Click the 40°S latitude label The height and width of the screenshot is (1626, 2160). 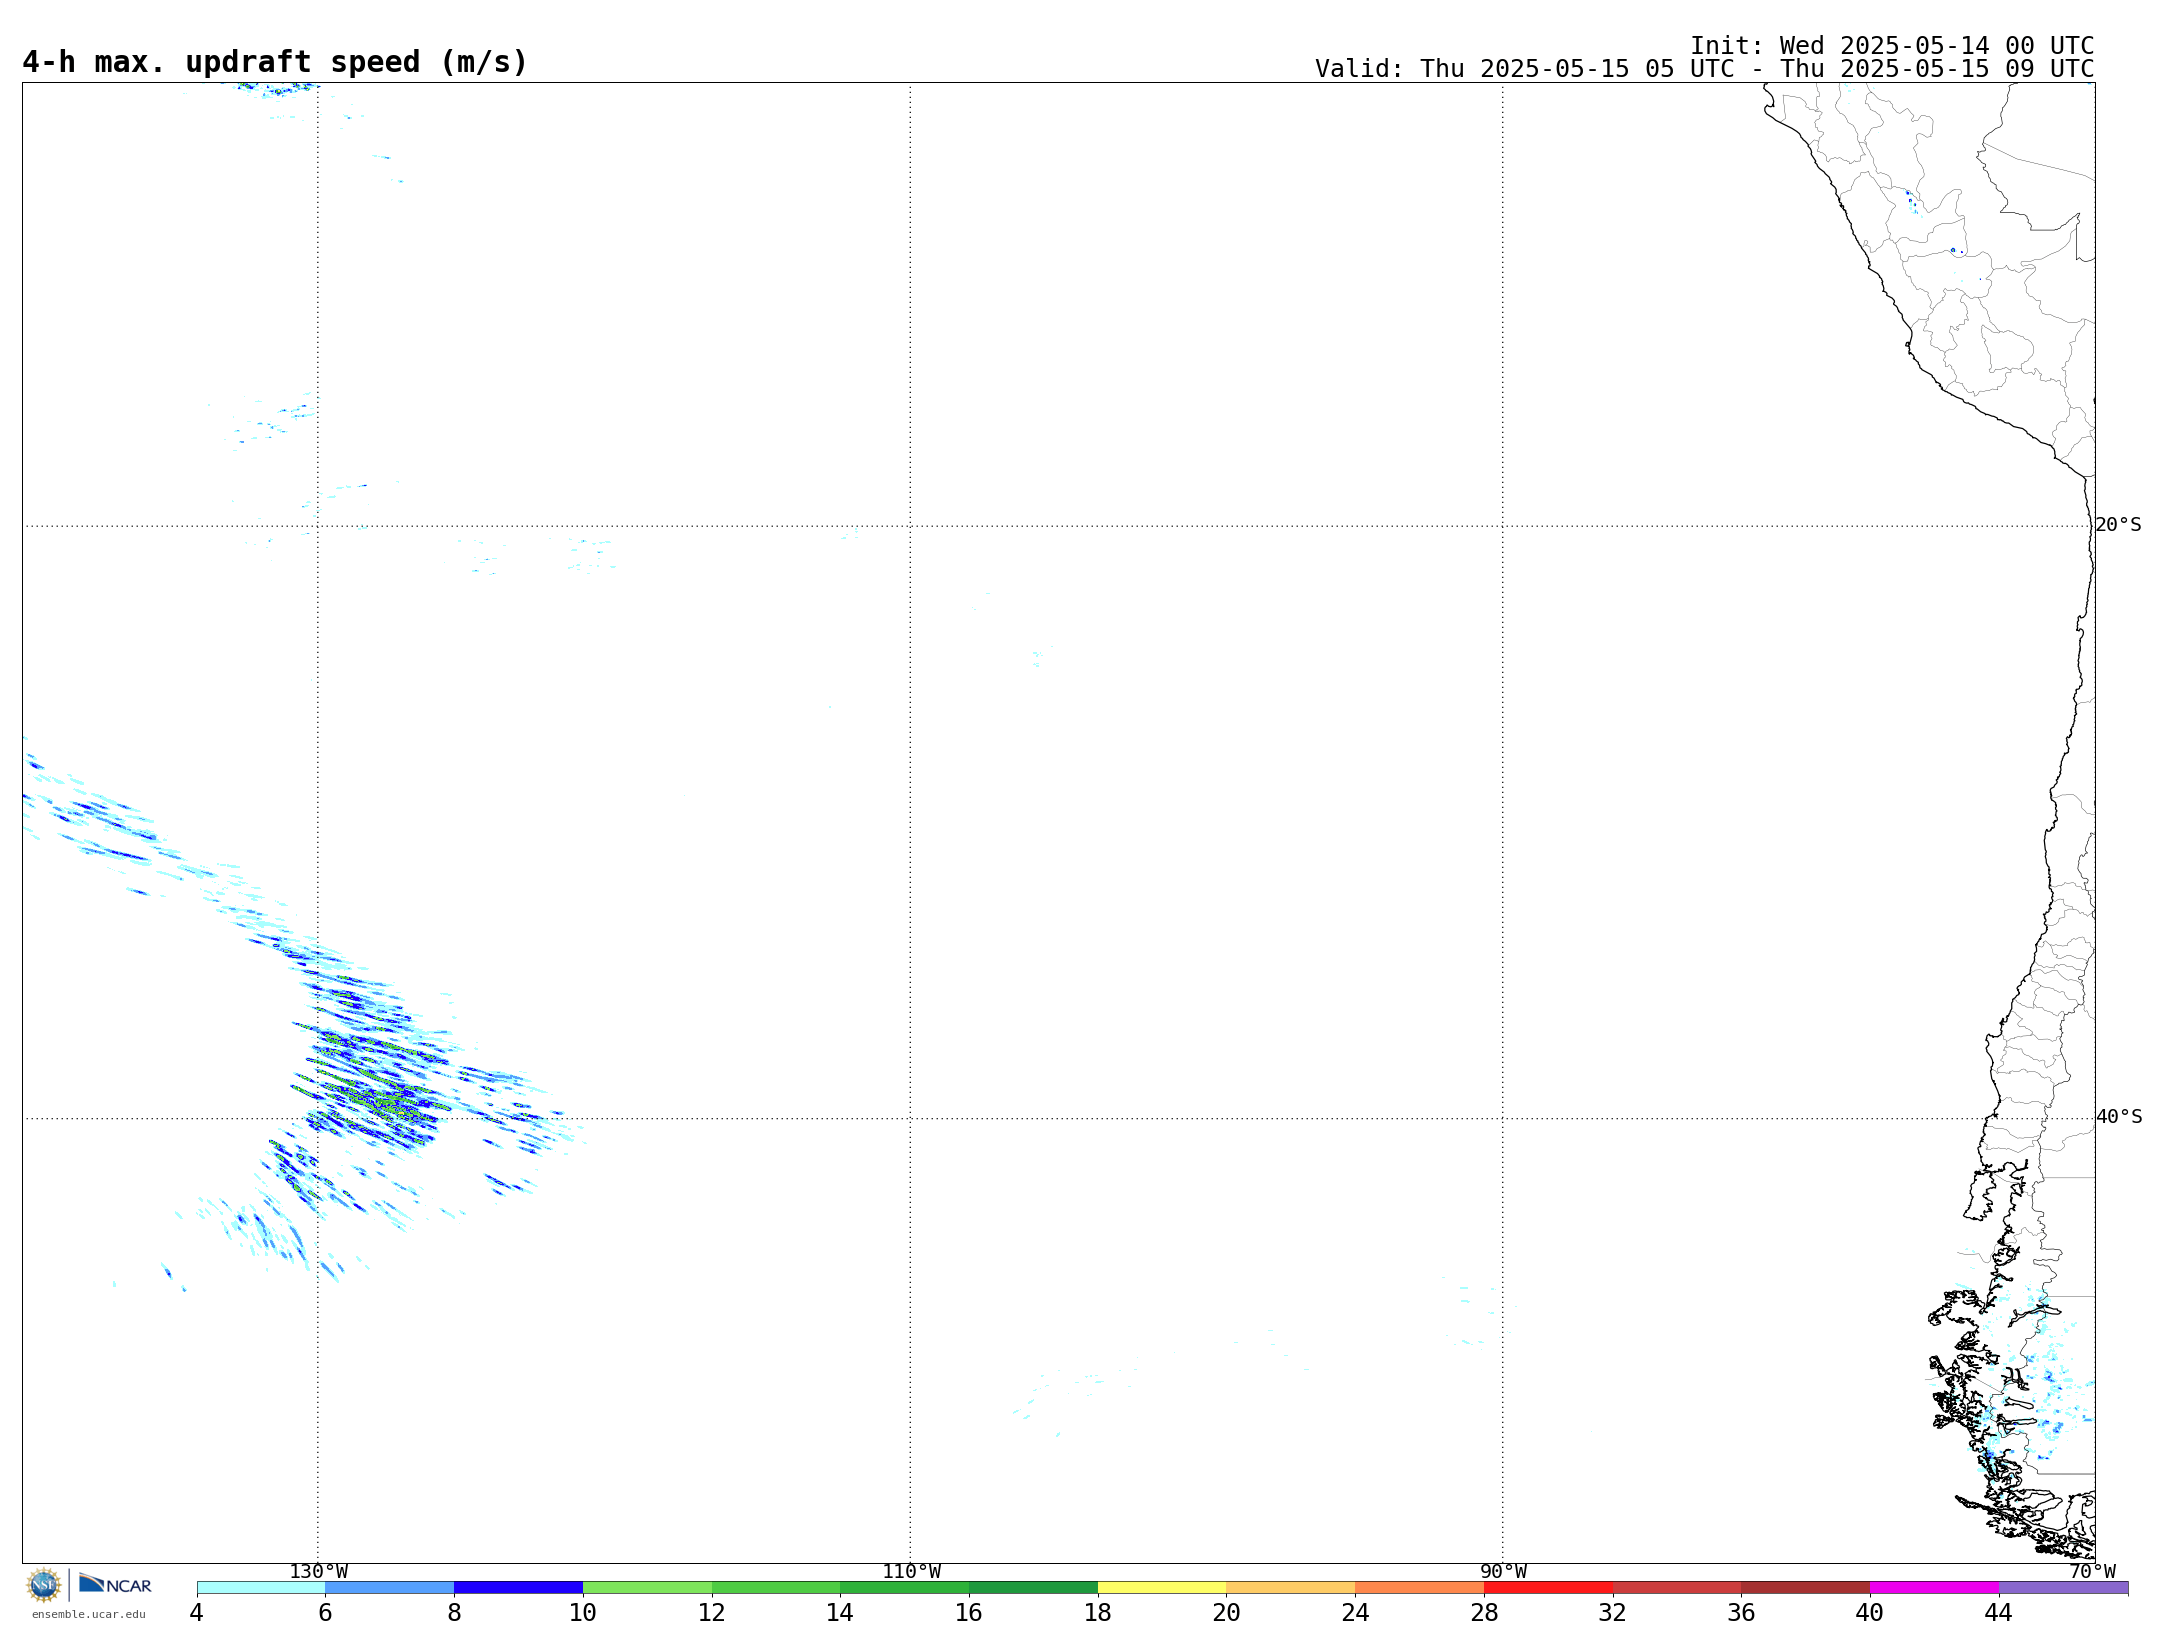pos(2119,1117)
